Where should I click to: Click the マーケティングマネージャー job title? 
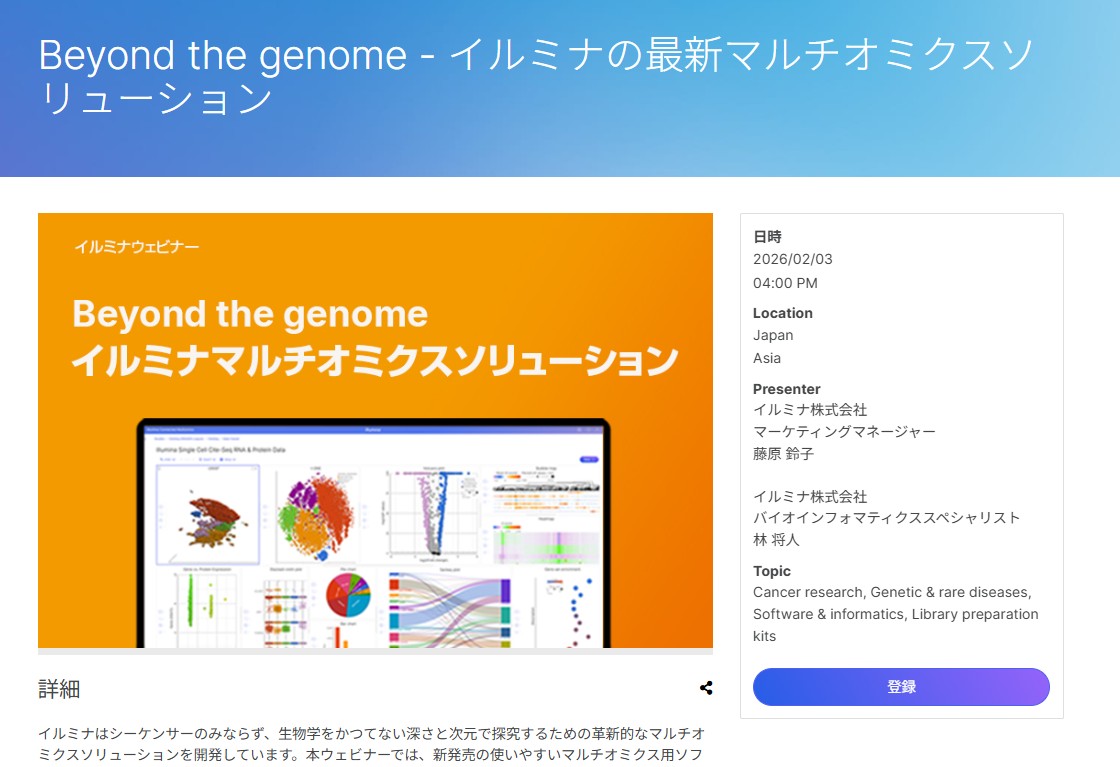click(x=844, y=432)
